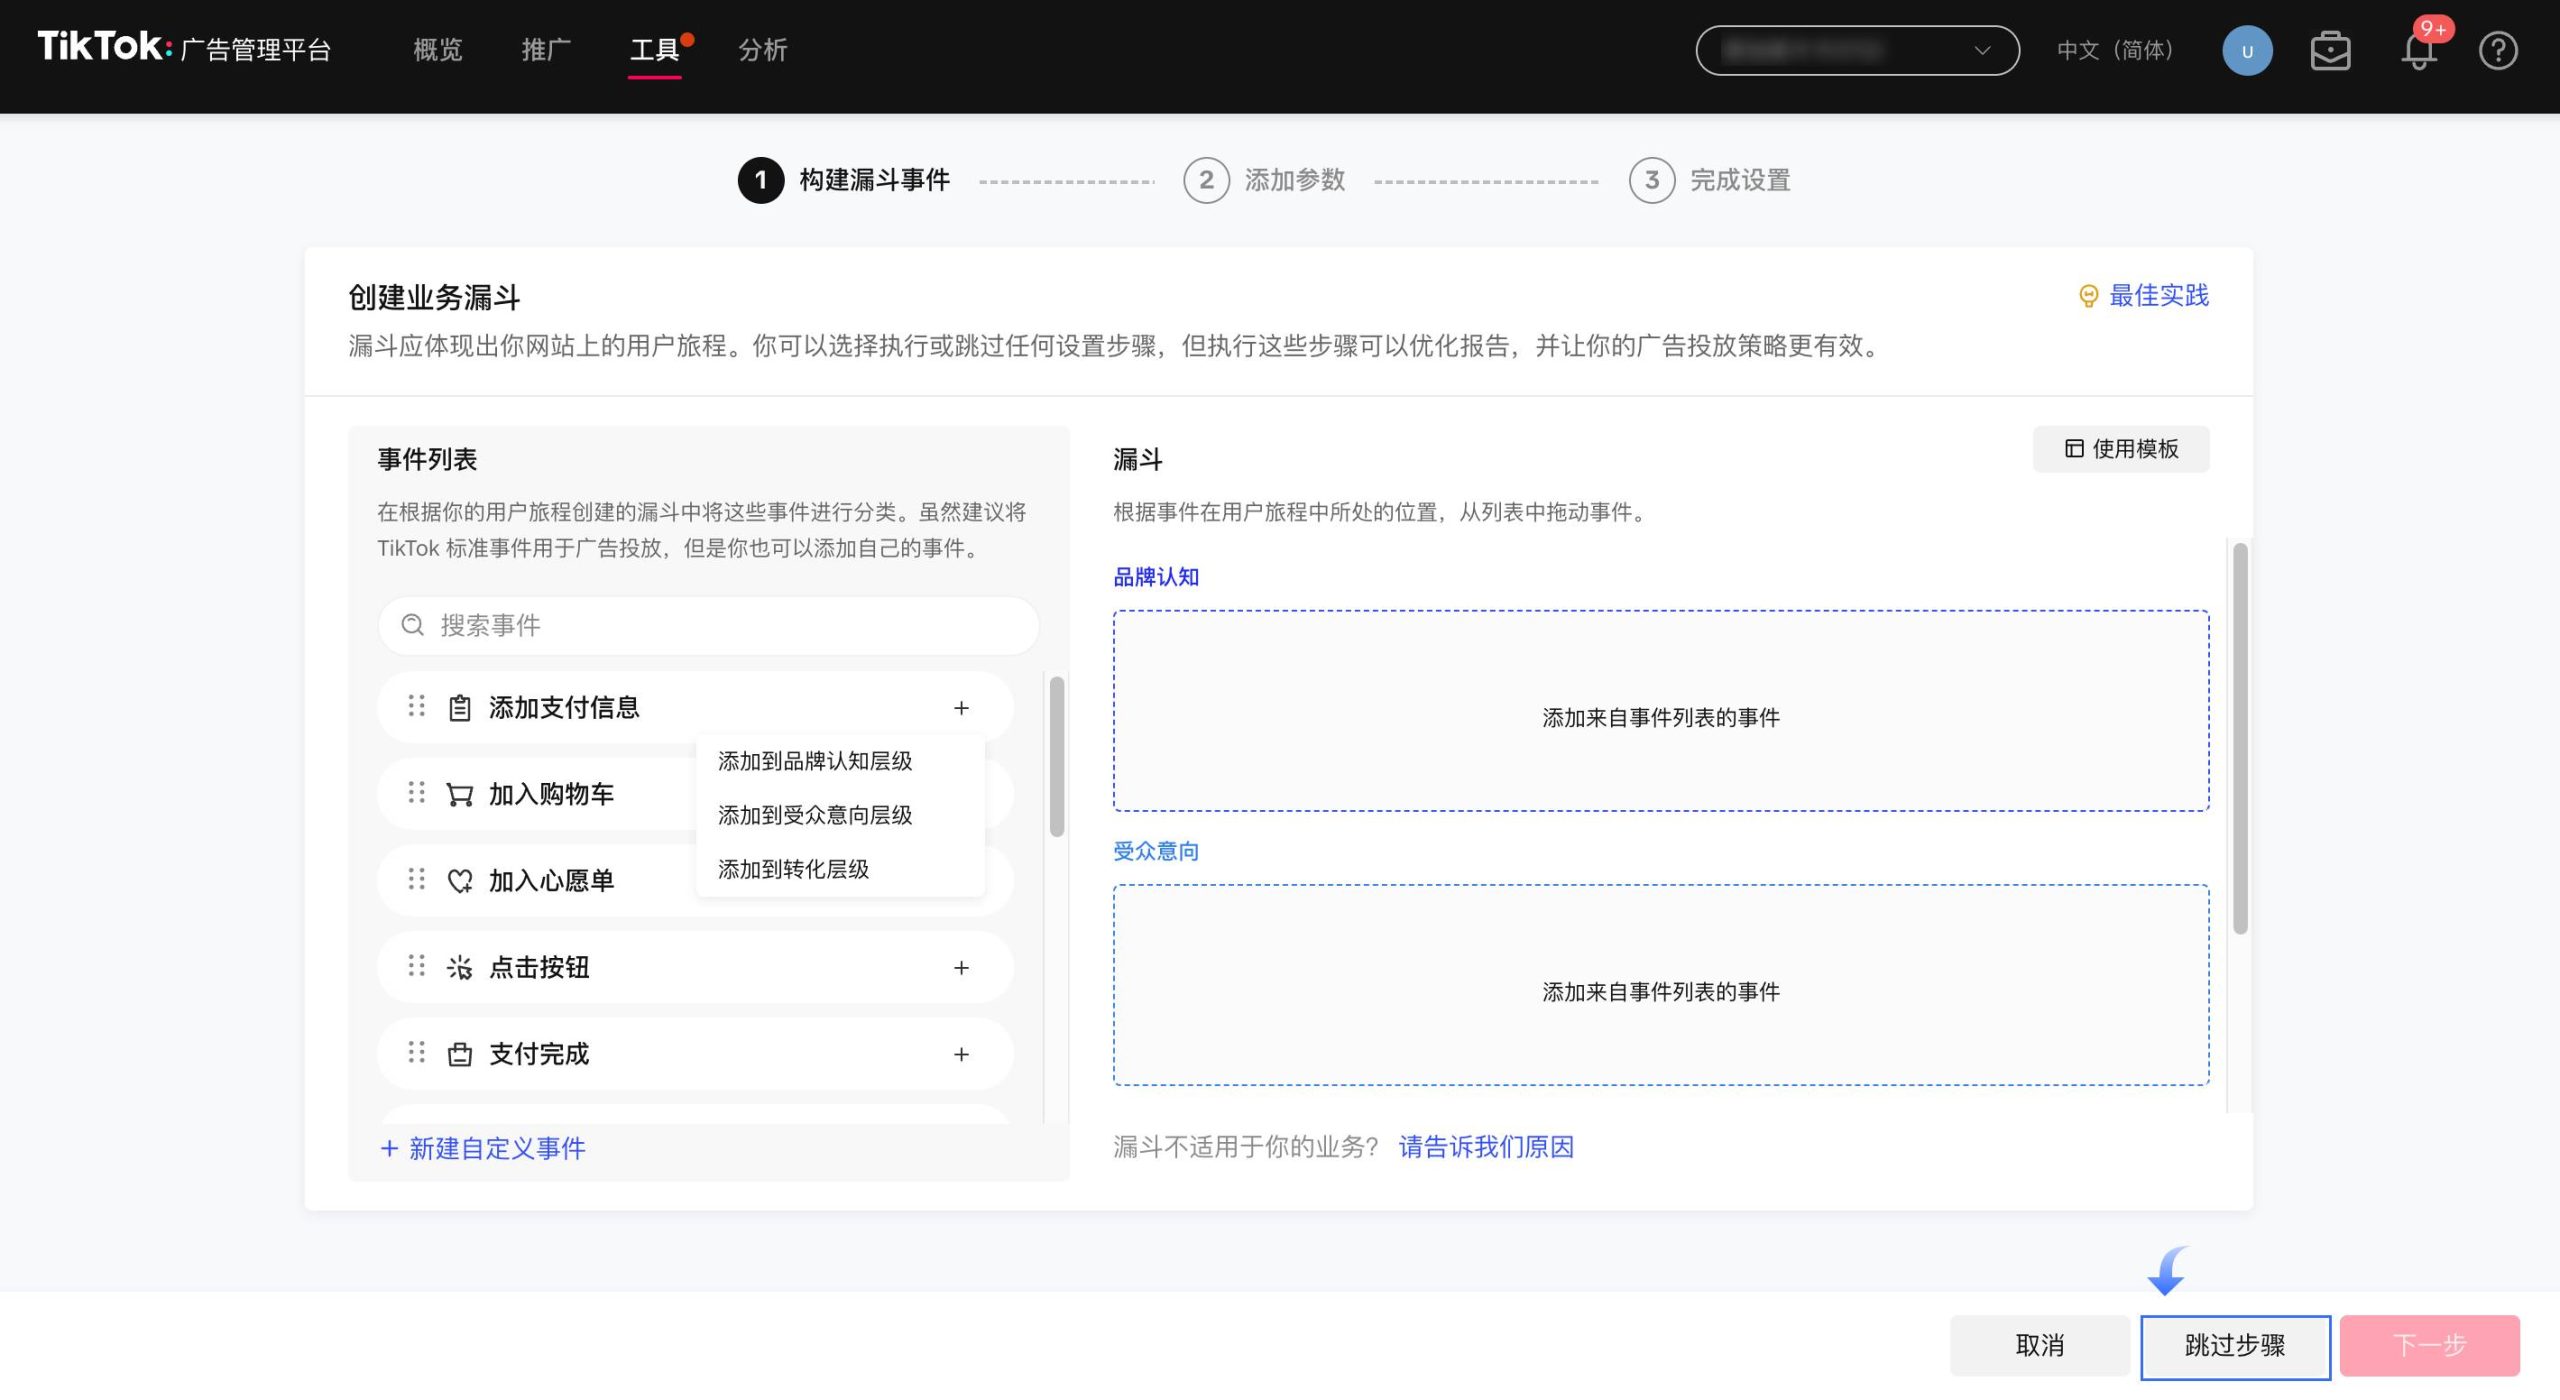The width and height of the screenshot is (2560, 1400).
Task: Click the TikTok 广告管理平台 logo
Action: [184, 47]
